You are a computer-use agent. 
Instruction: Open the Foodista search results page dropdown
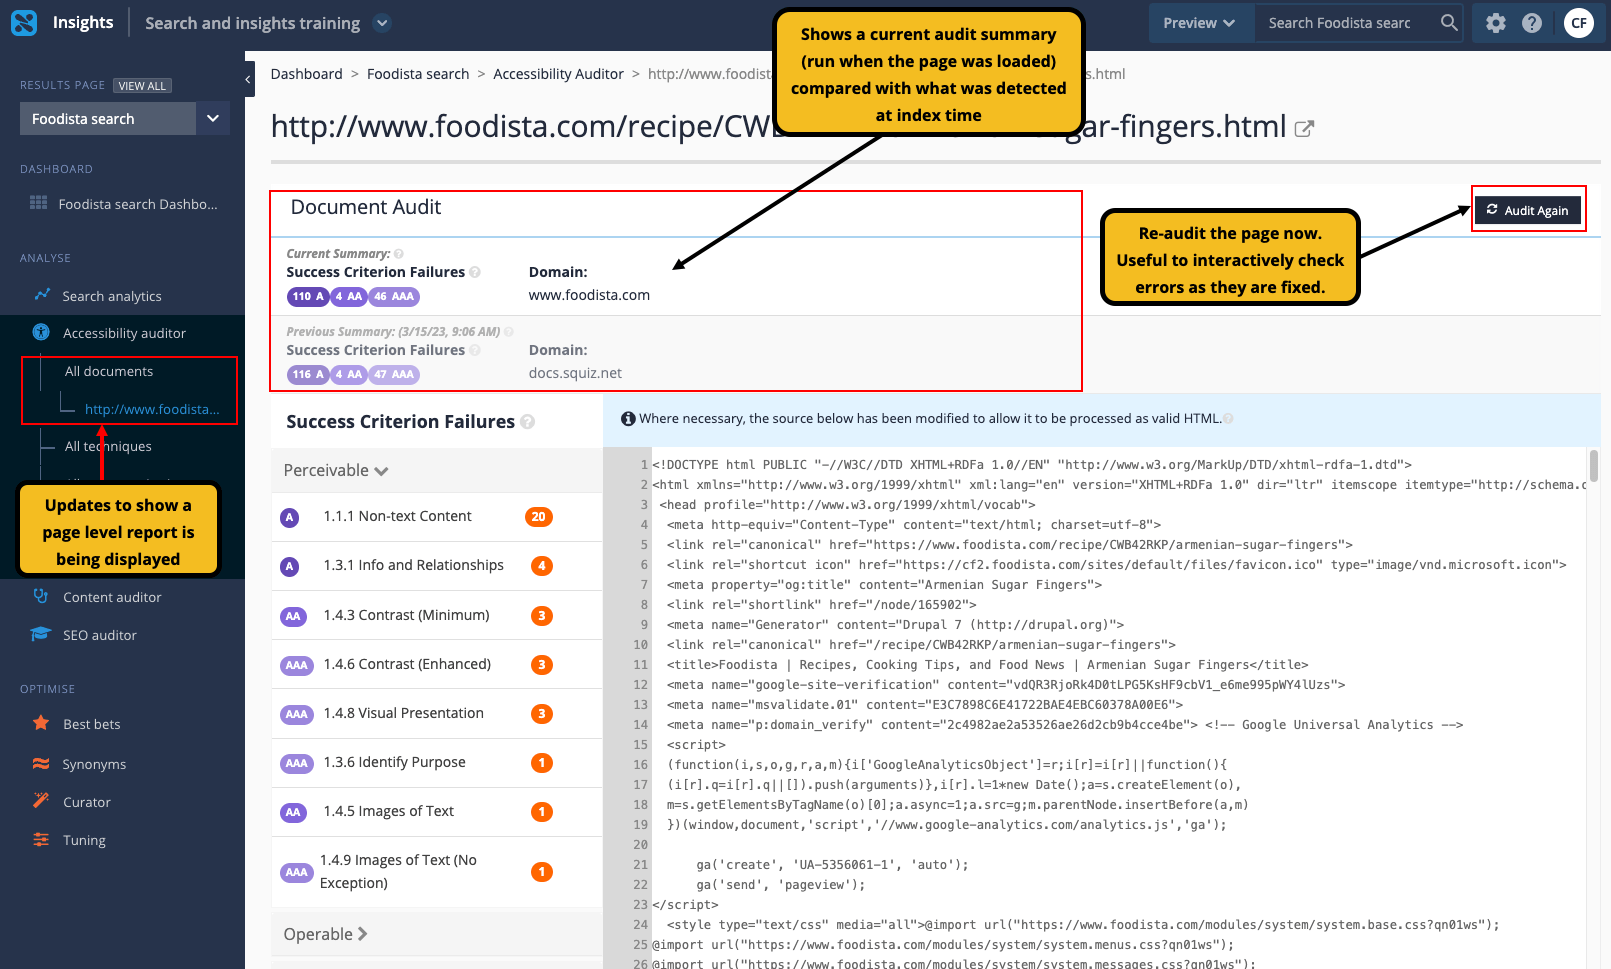(x=212, y=119)
